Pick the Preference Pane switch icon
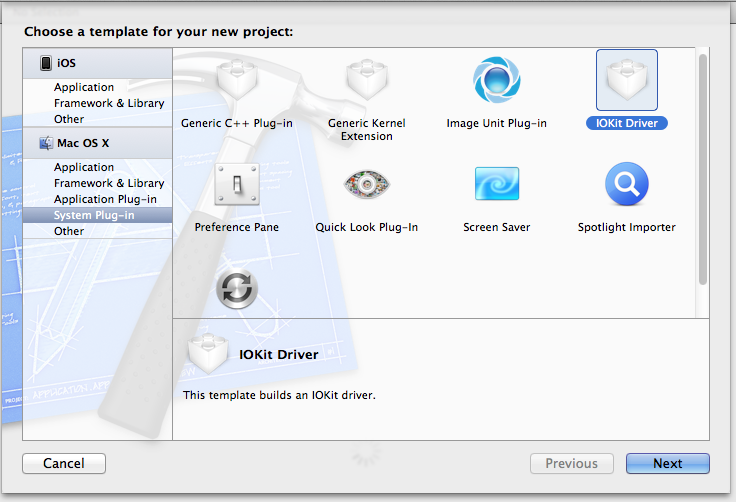 [237, 186]
